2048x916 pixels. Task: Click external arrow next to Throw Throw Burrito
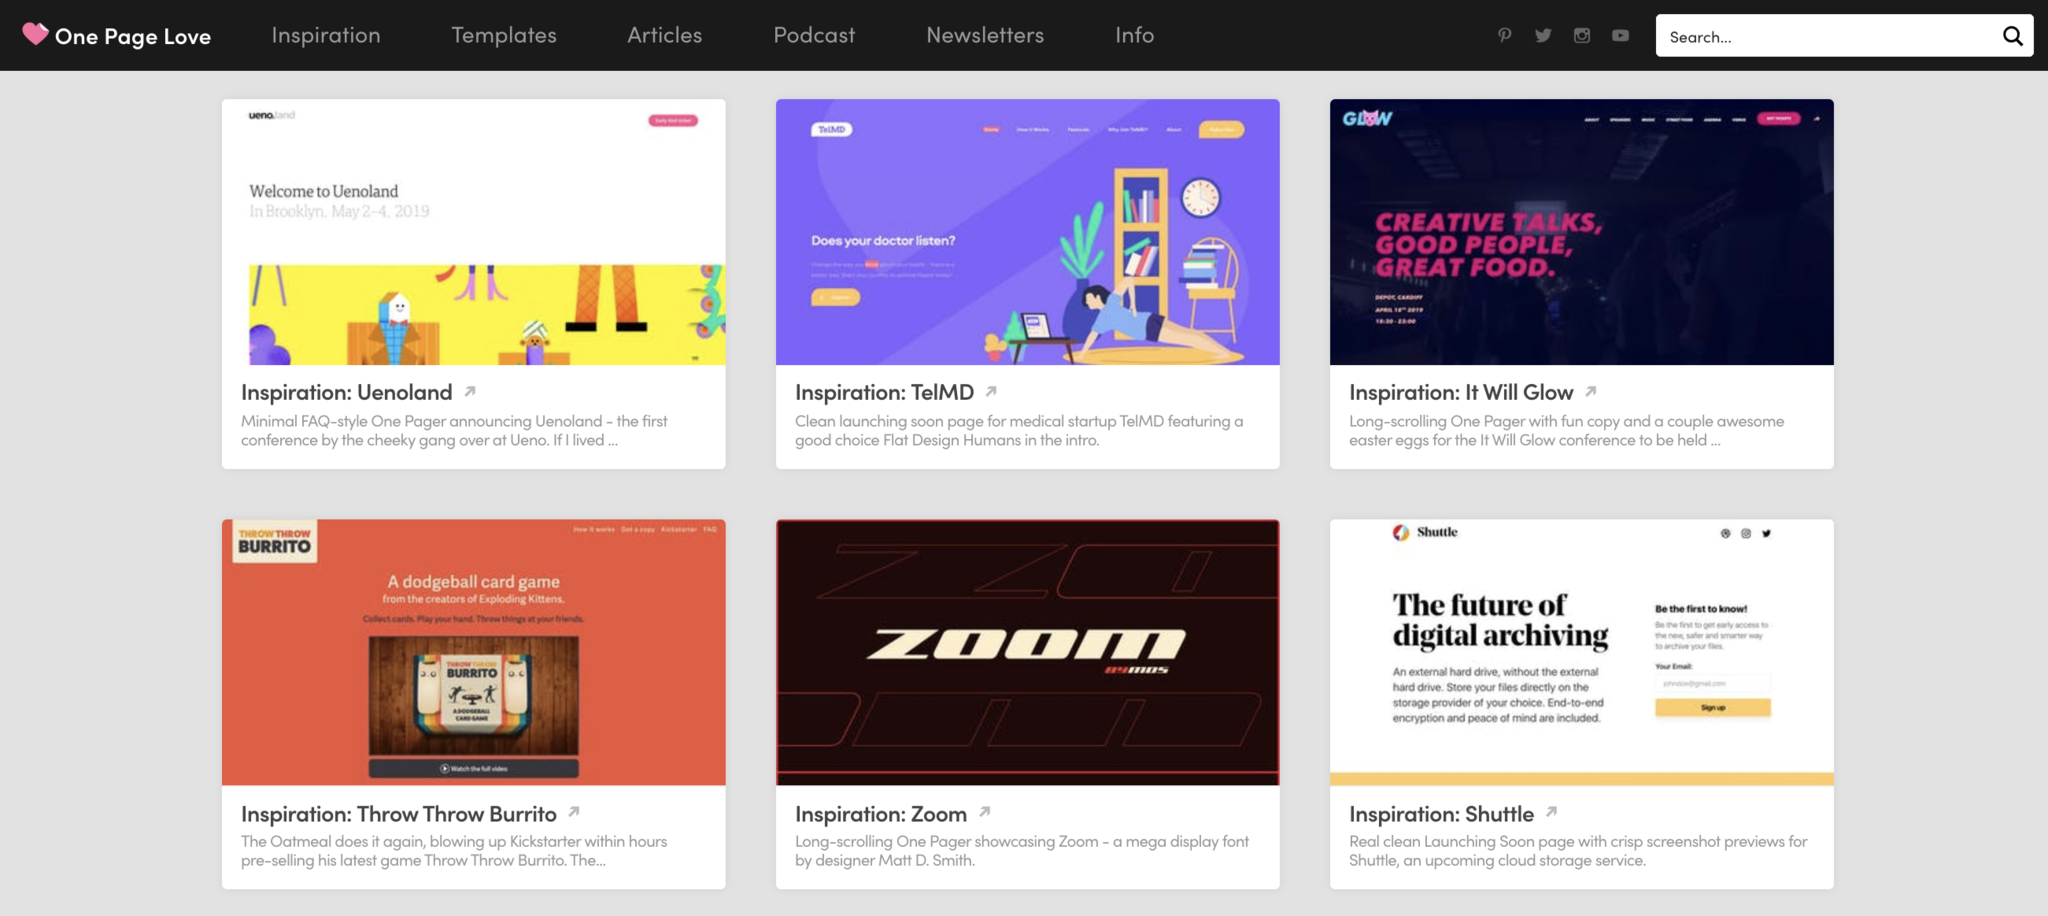tap(574, 812)
